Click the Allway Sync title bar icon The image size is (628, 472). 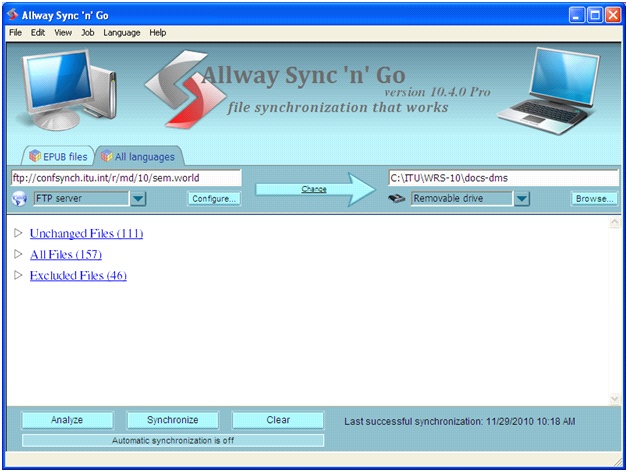(x=13, y=15)
